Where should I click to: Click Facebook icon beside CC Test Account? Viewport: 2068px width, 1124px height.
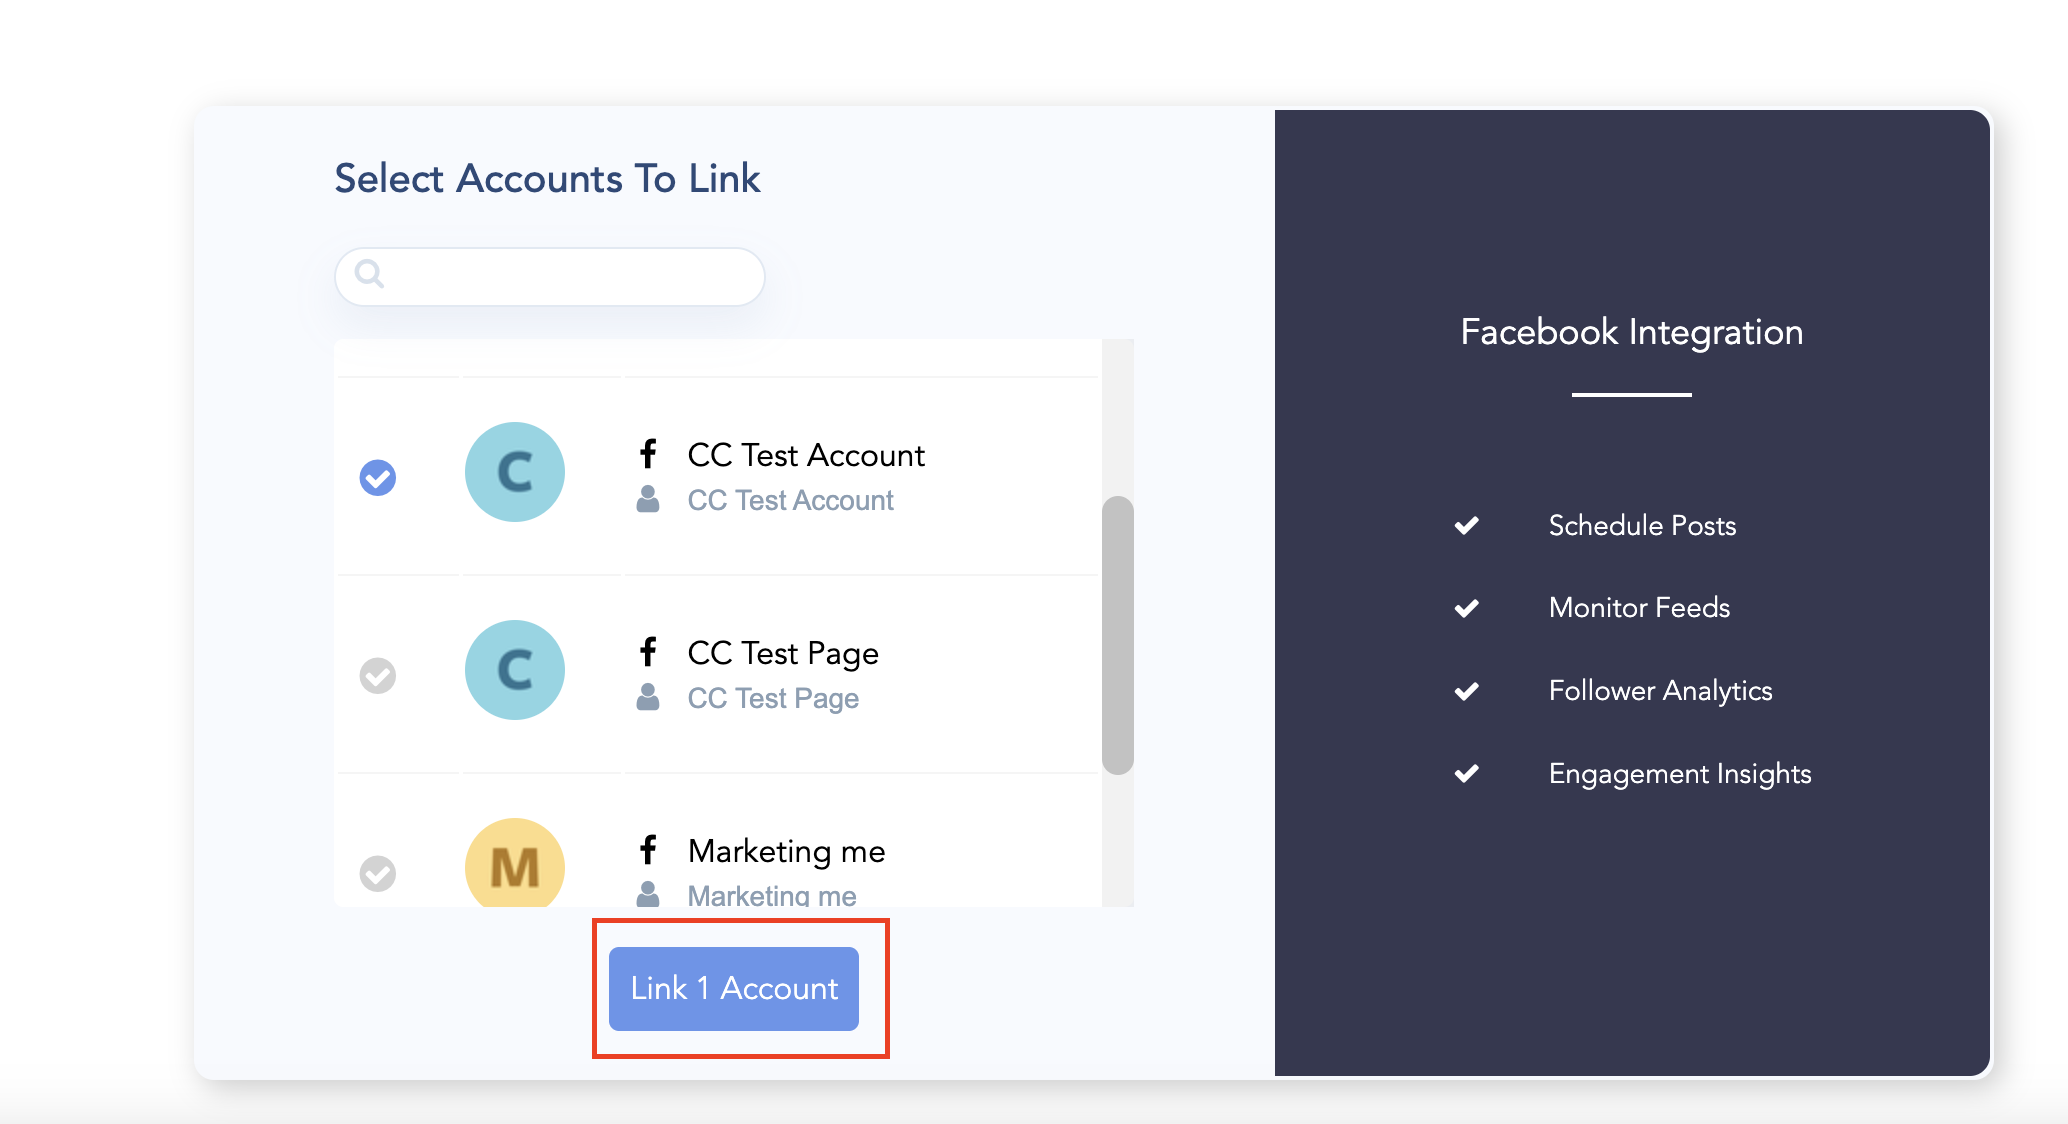648,454
